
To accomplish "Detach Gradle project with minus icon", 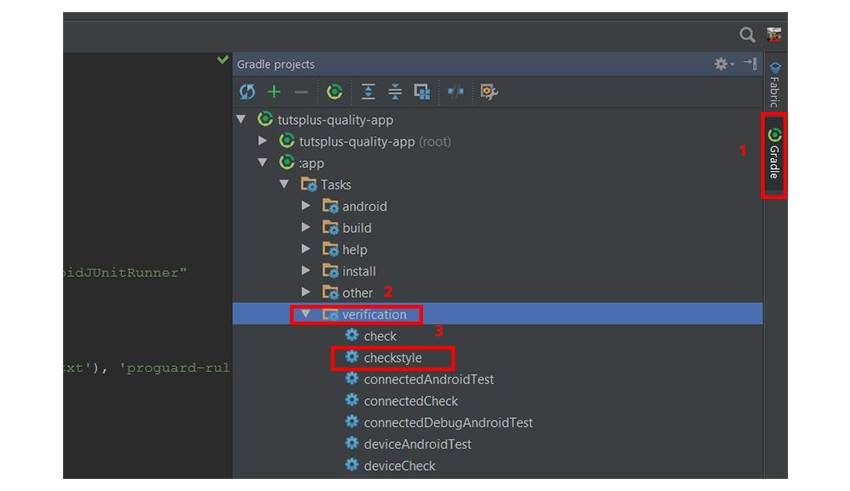I will (301, 92).
